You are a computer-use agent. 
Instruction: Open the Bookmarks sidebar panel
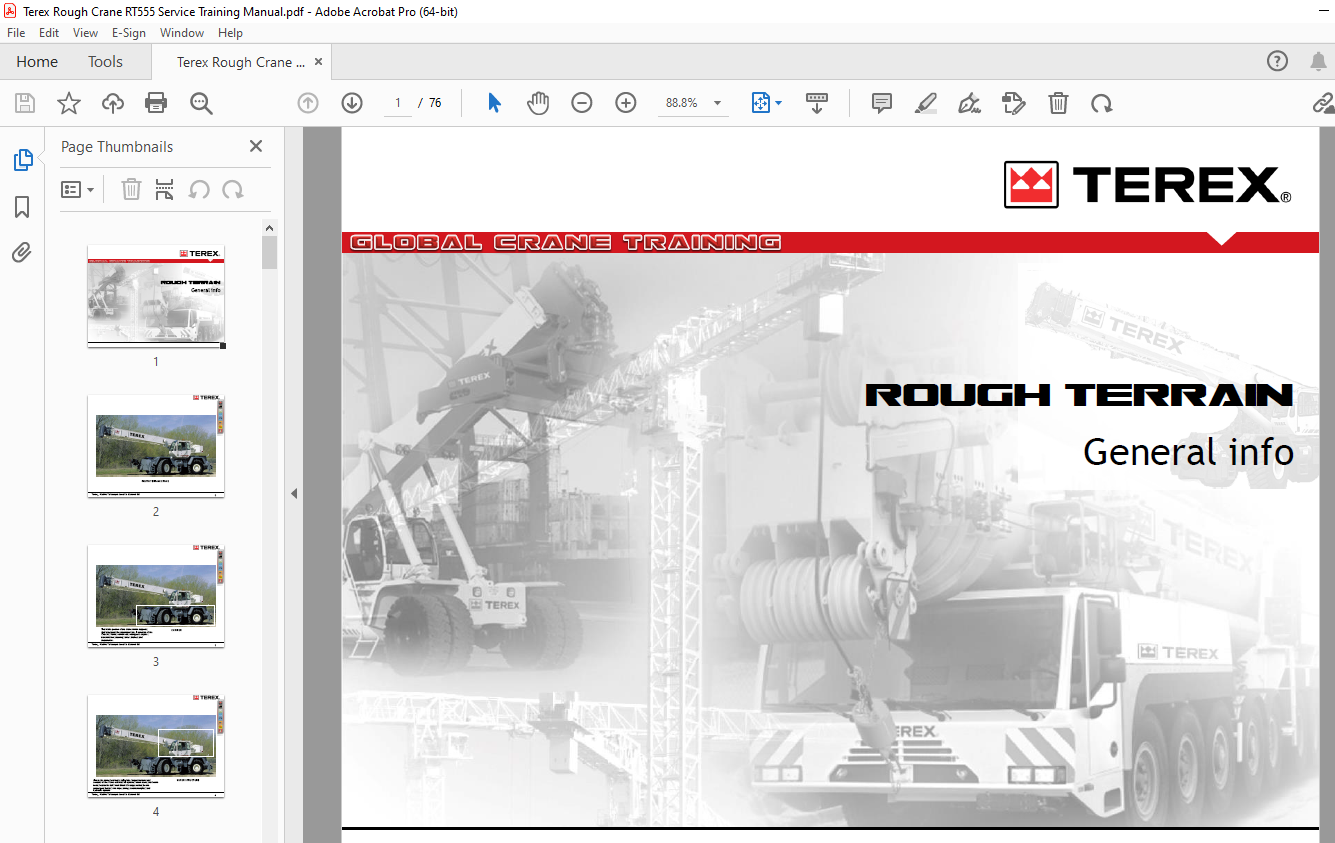tap(22, 207)
